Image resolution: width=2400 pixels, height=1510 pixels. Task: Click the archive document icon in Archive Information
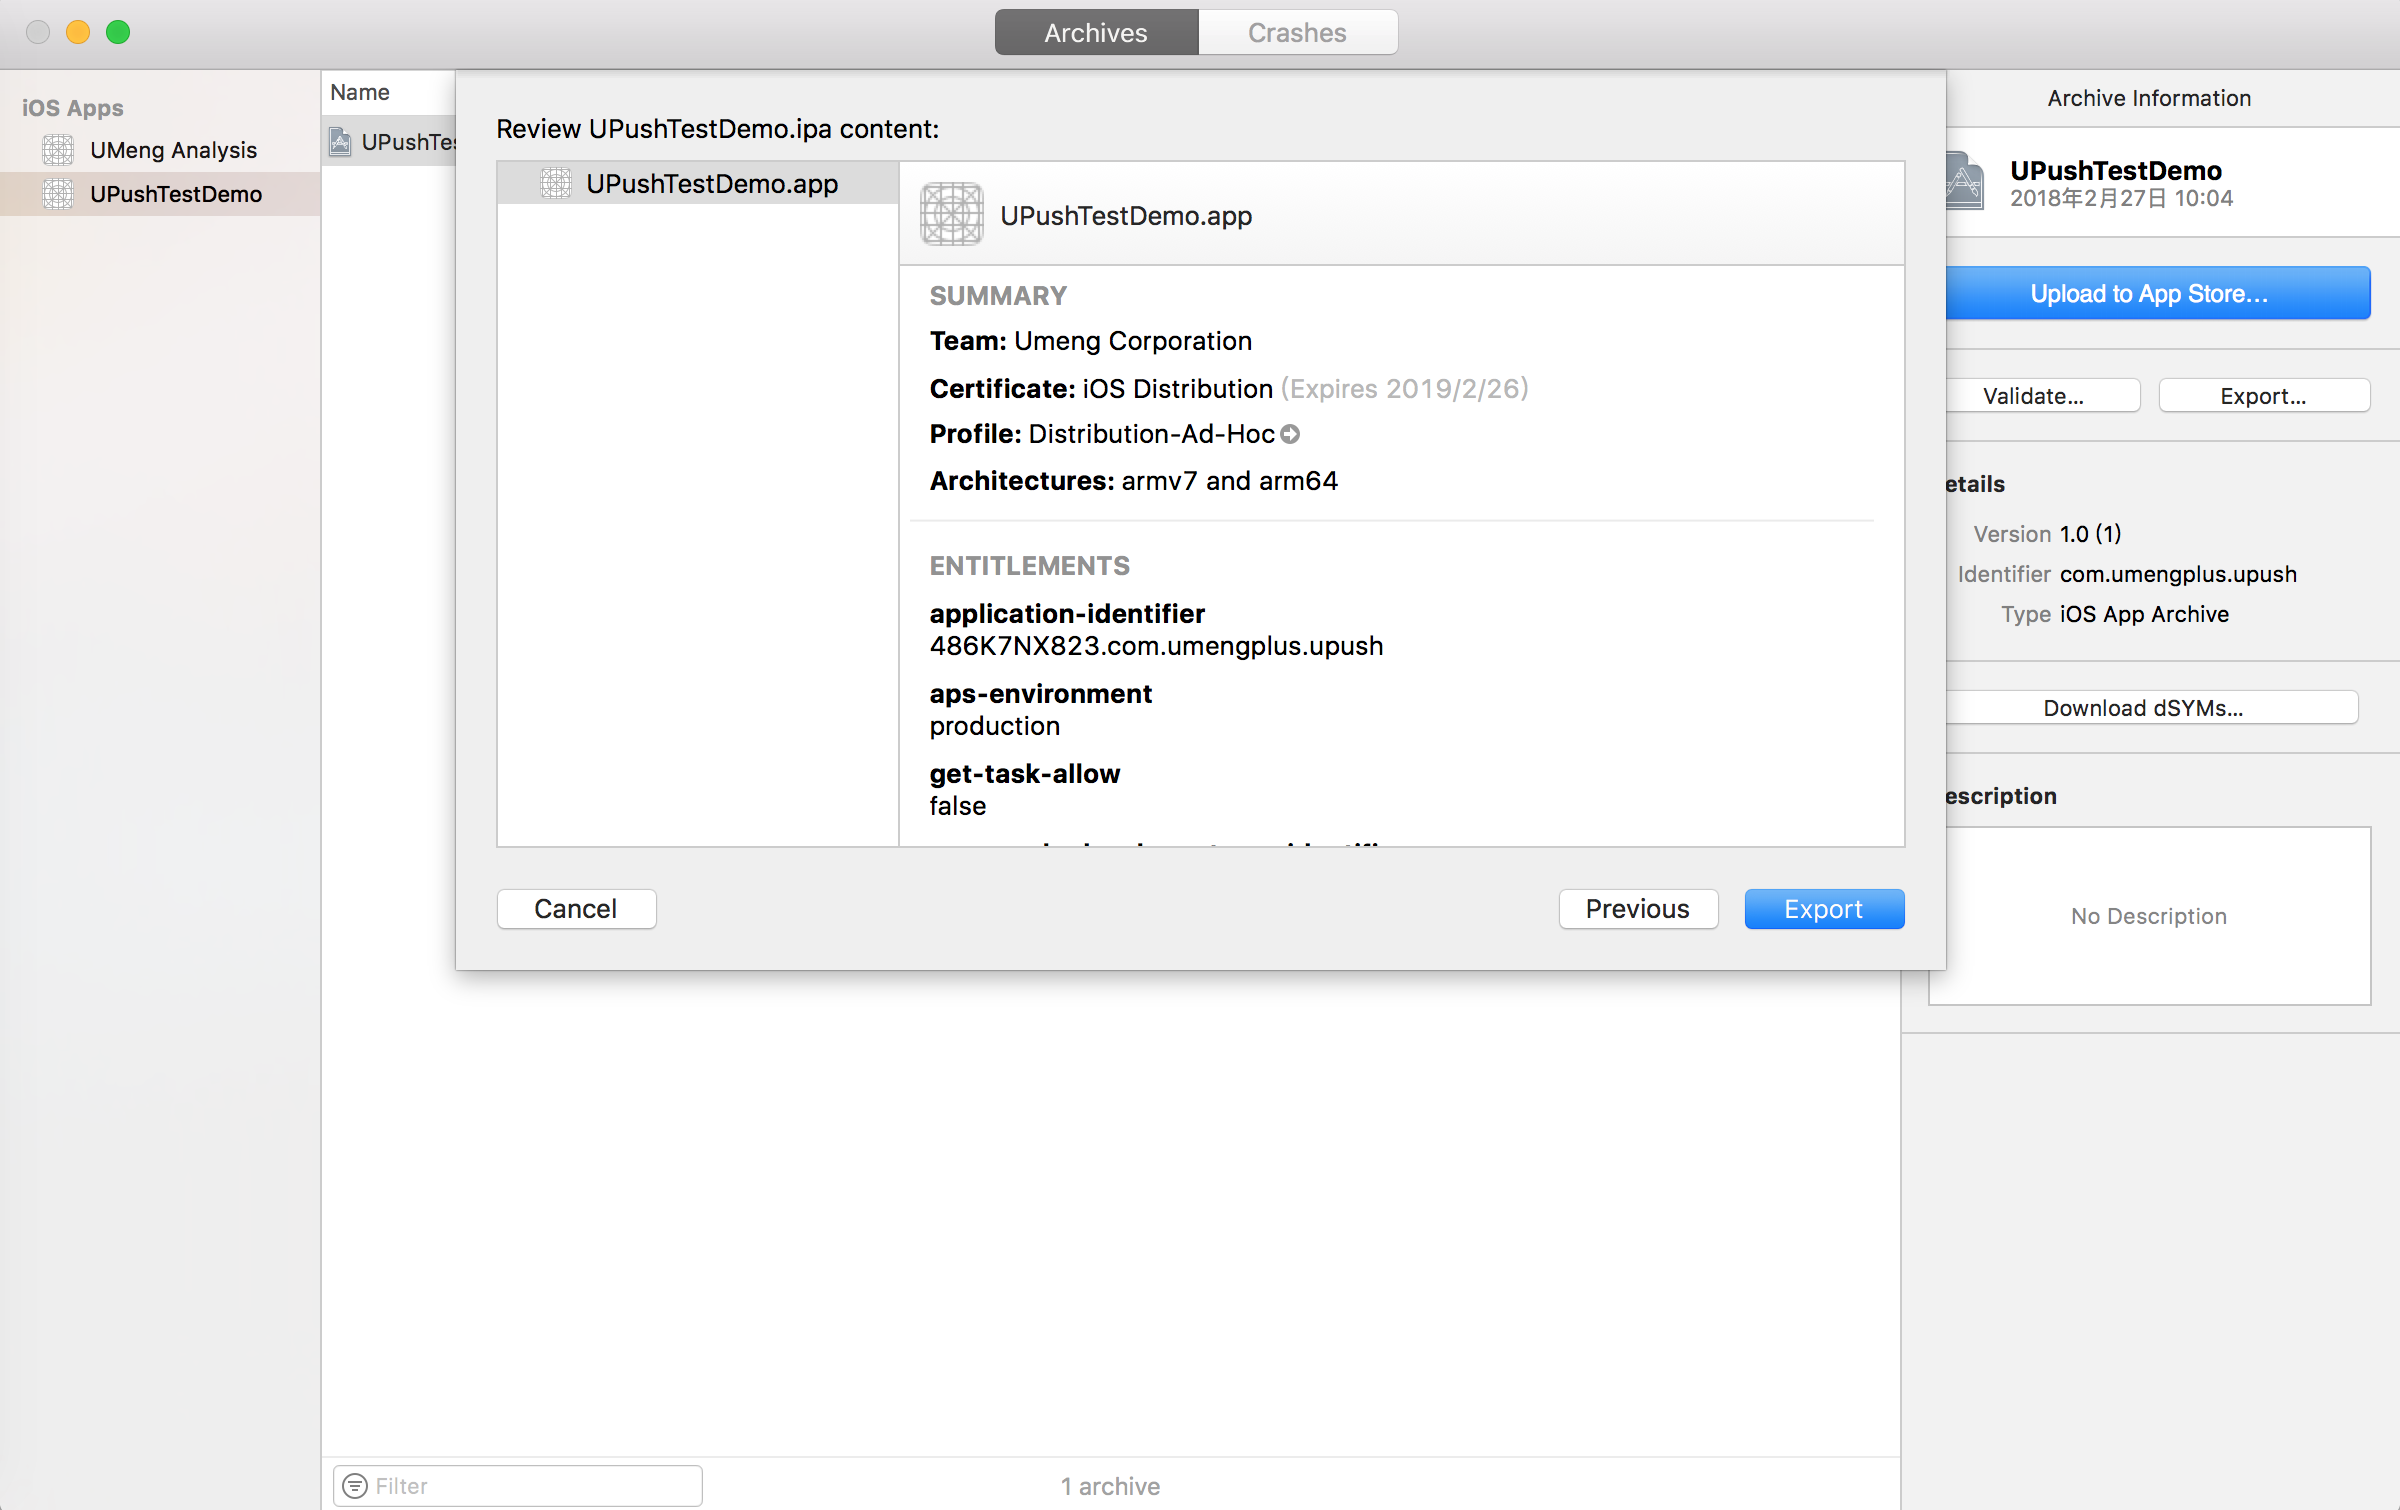(x=1964, y=181)
